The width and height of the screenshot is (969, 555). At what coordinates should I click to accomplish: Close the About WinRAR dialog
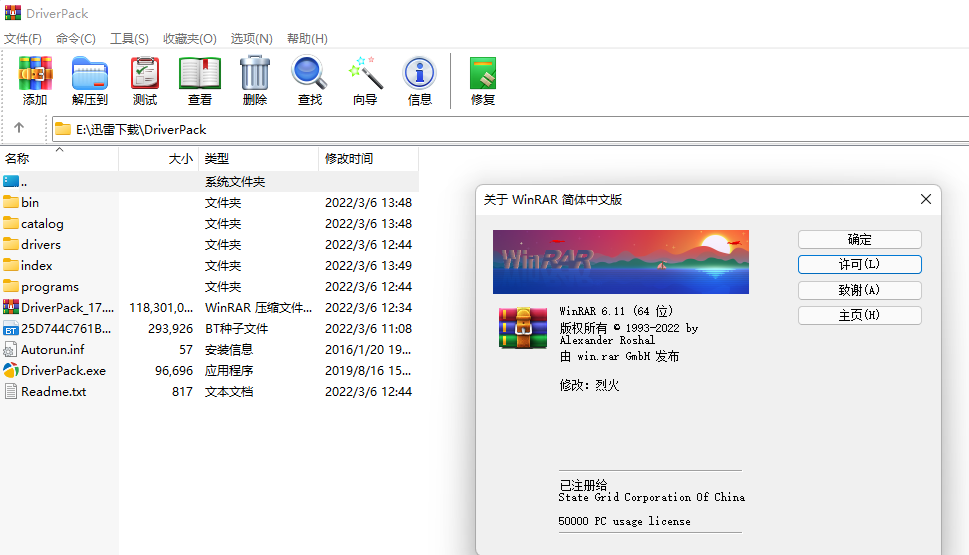tap(926, 199)
